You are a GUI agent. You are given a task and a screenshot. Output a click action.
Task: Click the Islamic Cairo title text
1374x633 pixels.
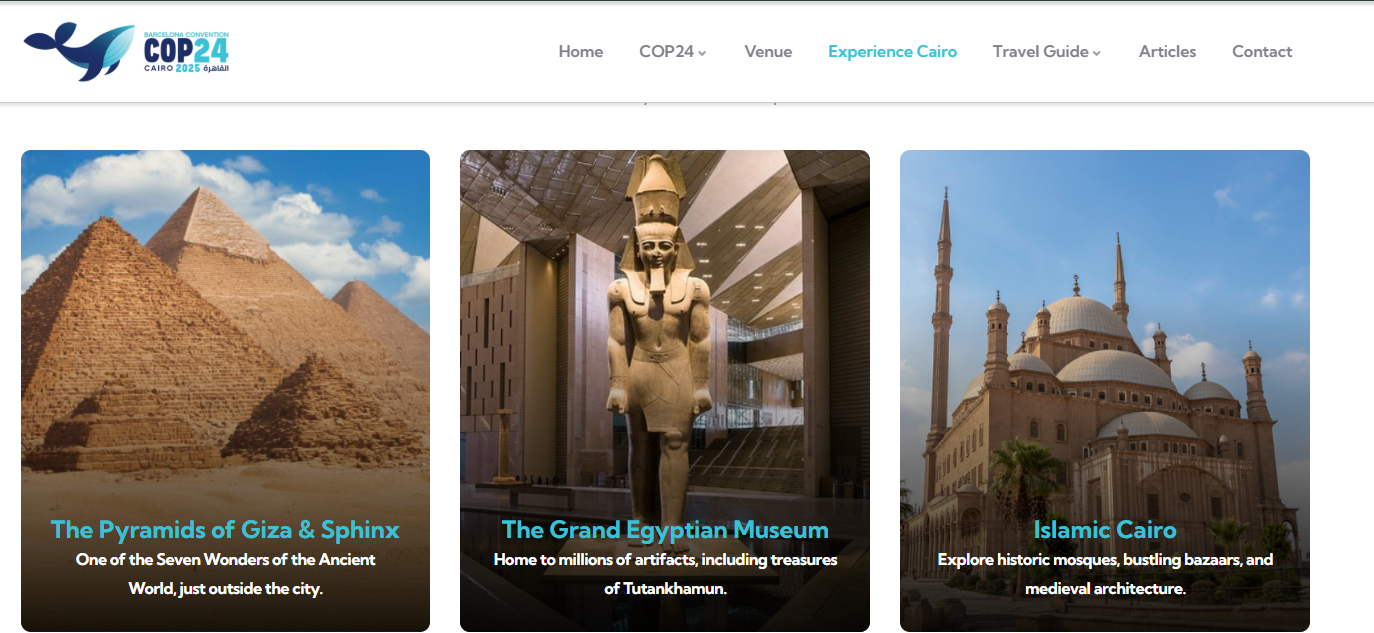(x=1105, y=530)
